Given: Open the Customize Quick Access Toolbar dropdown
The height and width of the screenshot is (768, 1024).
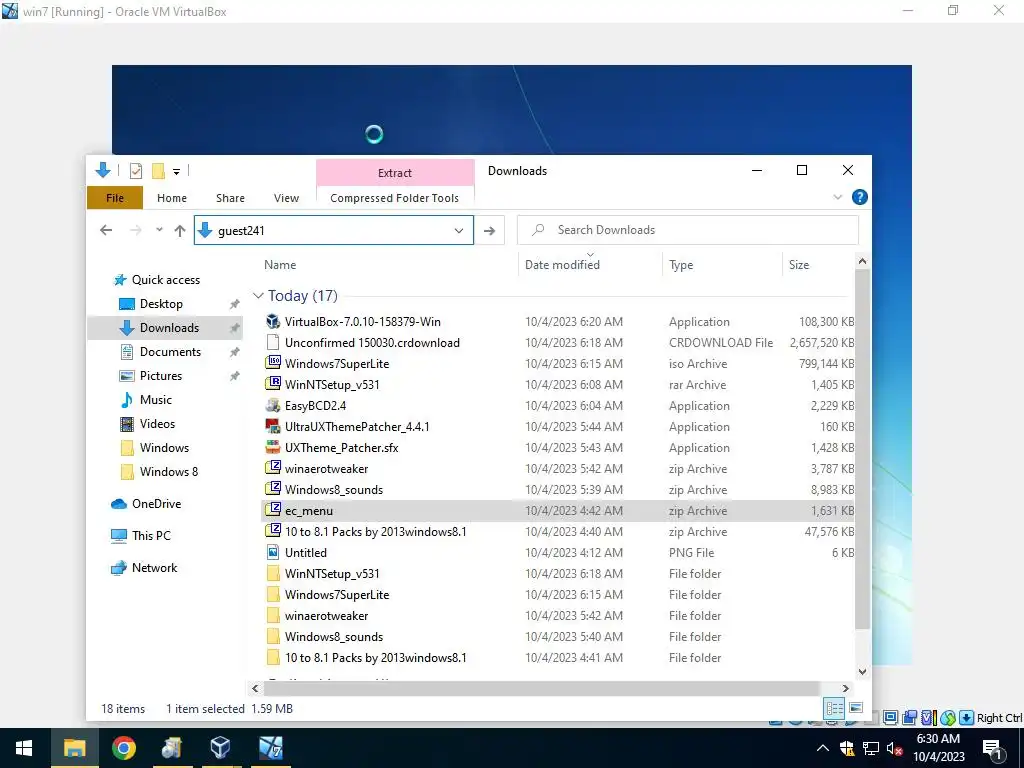Looking at the screenshot, I should pyautogui.click(x=176, y=172).
